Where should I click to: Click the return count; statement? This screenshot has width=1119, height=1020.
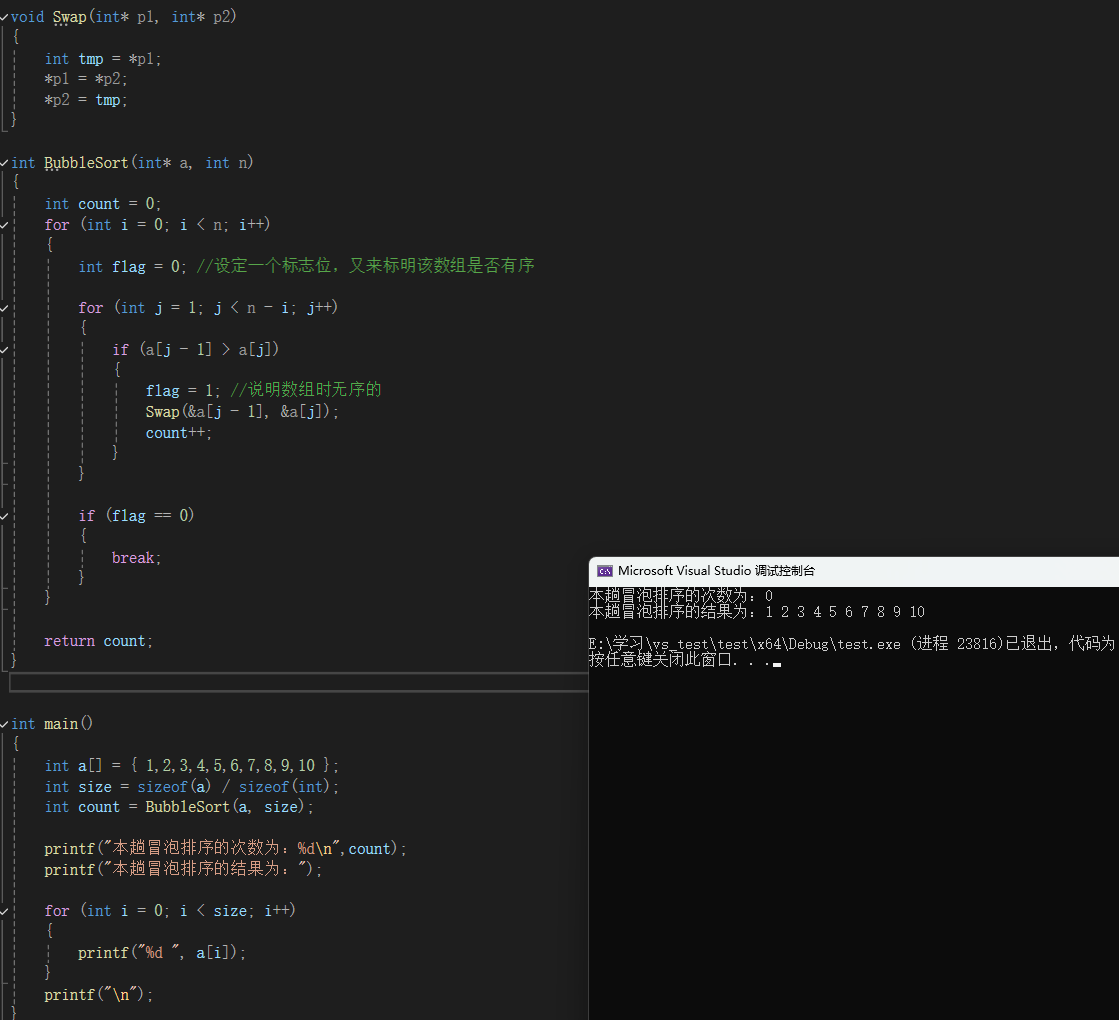click(98, 642)
